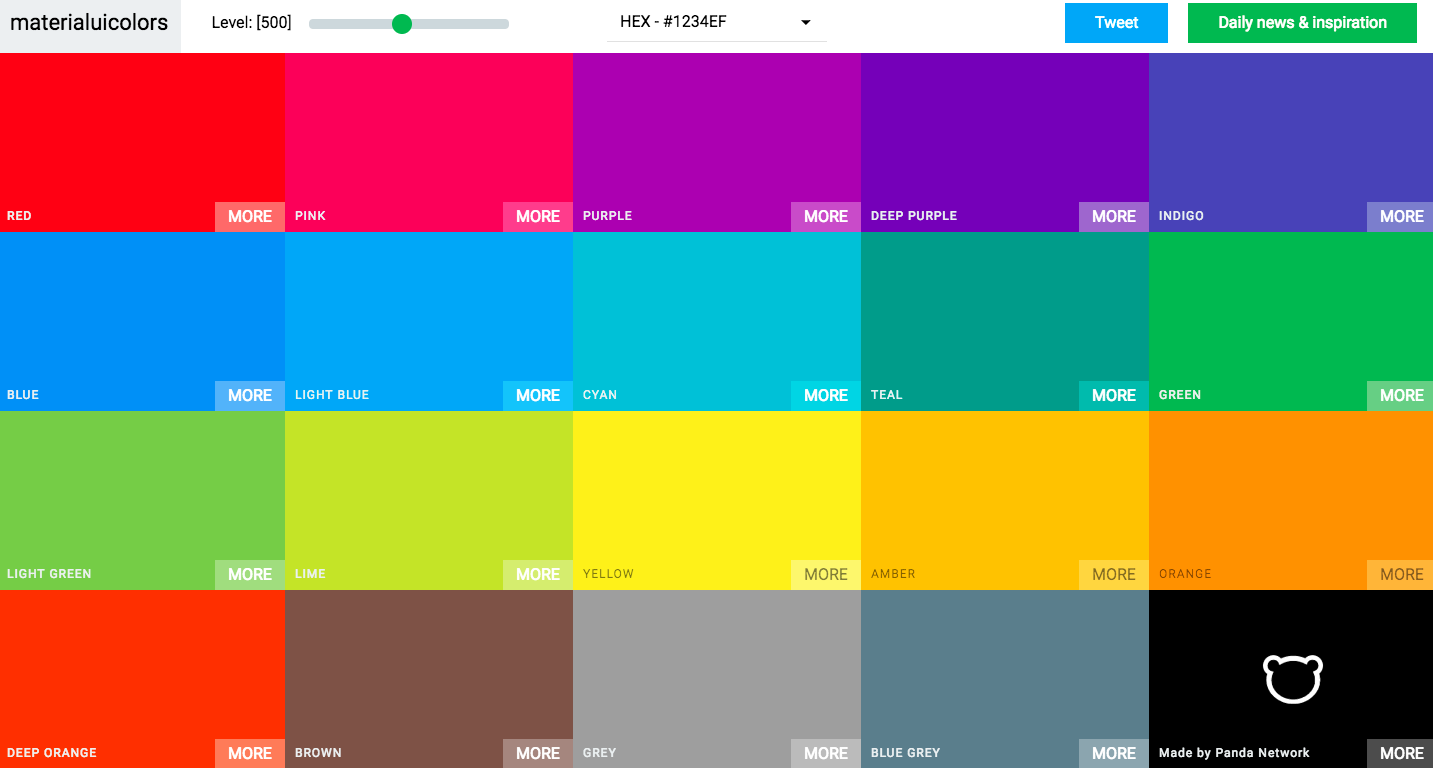Open MORE shades for Amber

point(1113,574)
